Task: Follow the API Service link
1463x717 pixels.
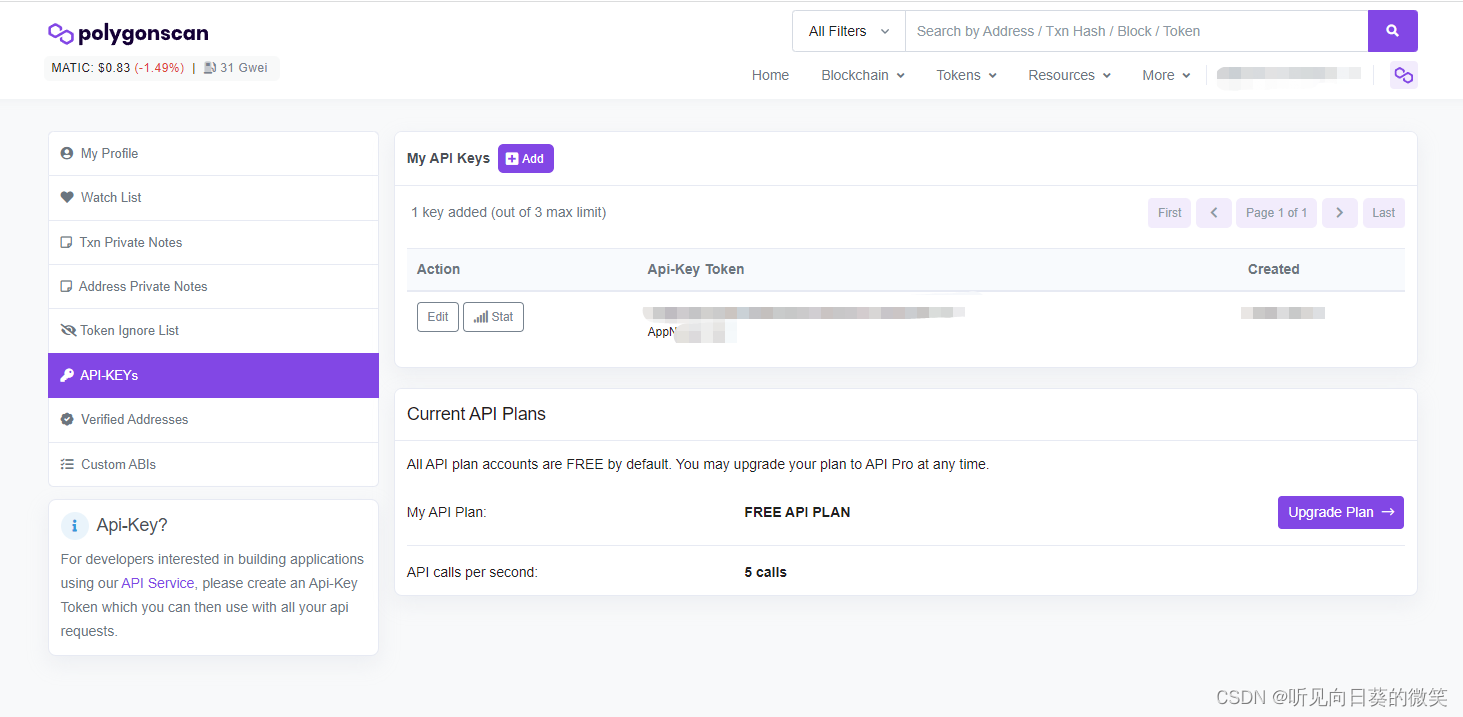Action: point(157,583)
